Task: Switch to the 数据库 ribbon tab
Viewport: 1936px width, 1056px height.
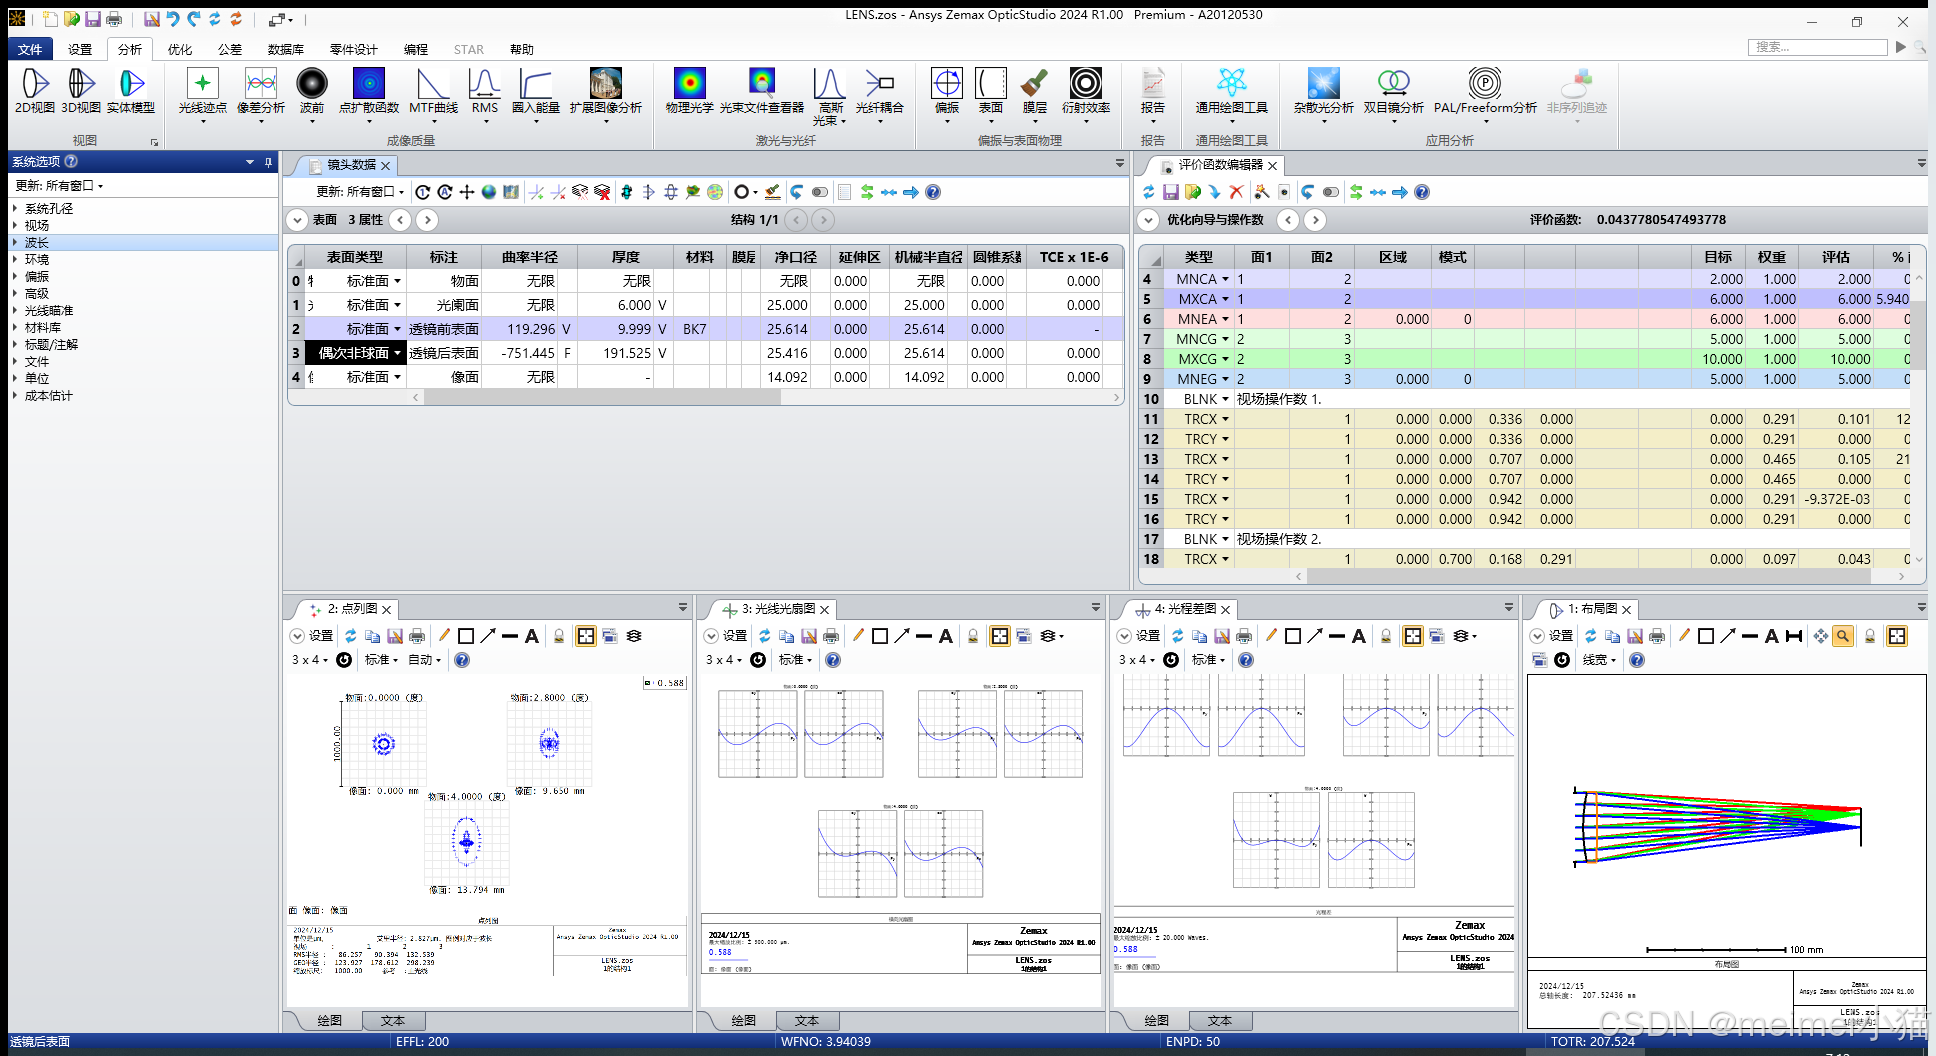Action: point(286,49)
